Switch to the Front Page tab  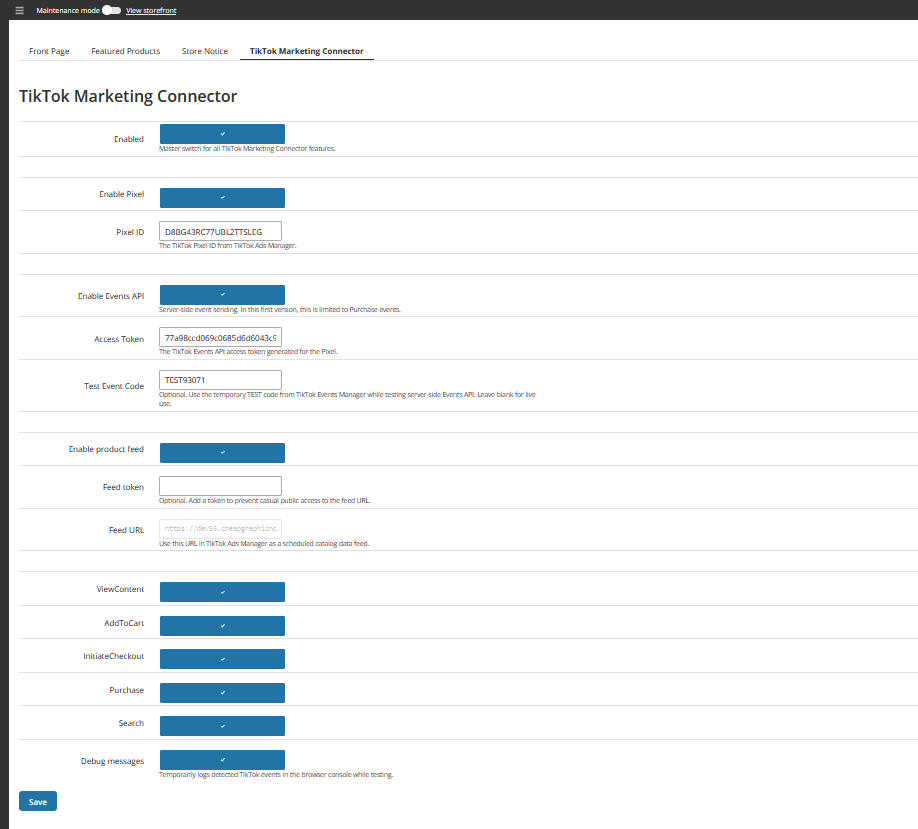tap(49, 51)
